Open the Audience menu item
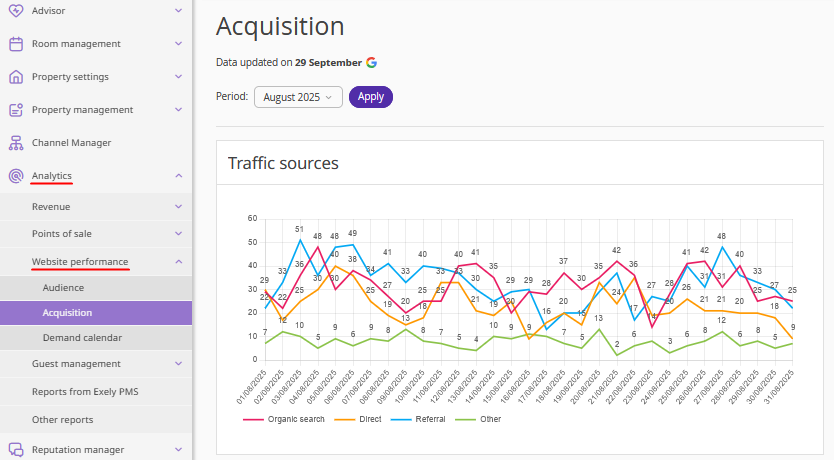Image resolution: width=834 pixels, height=460 pixels. 63,287
